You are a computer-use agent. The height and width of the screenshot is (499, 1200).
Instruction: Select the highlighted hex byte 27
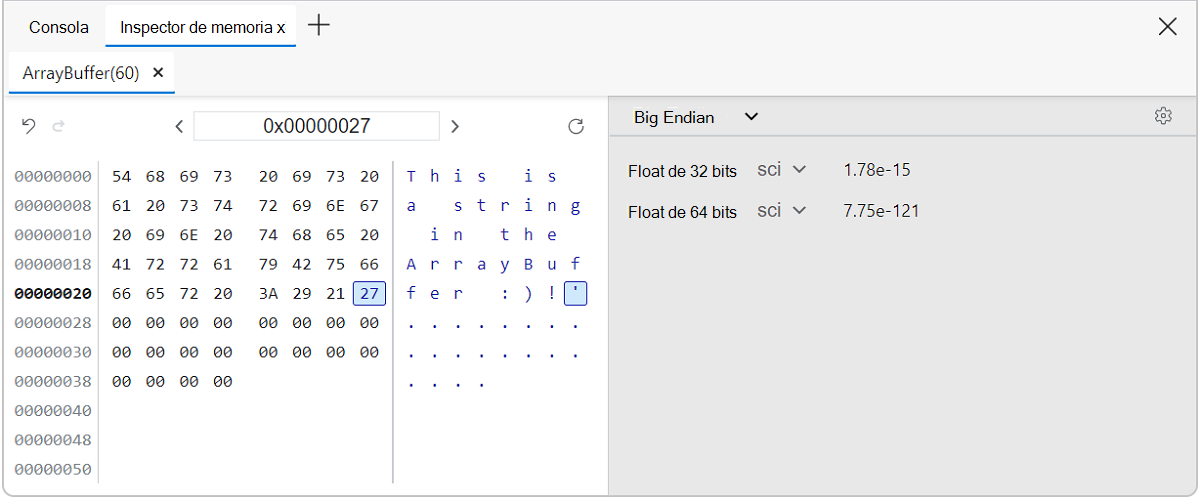369,294
